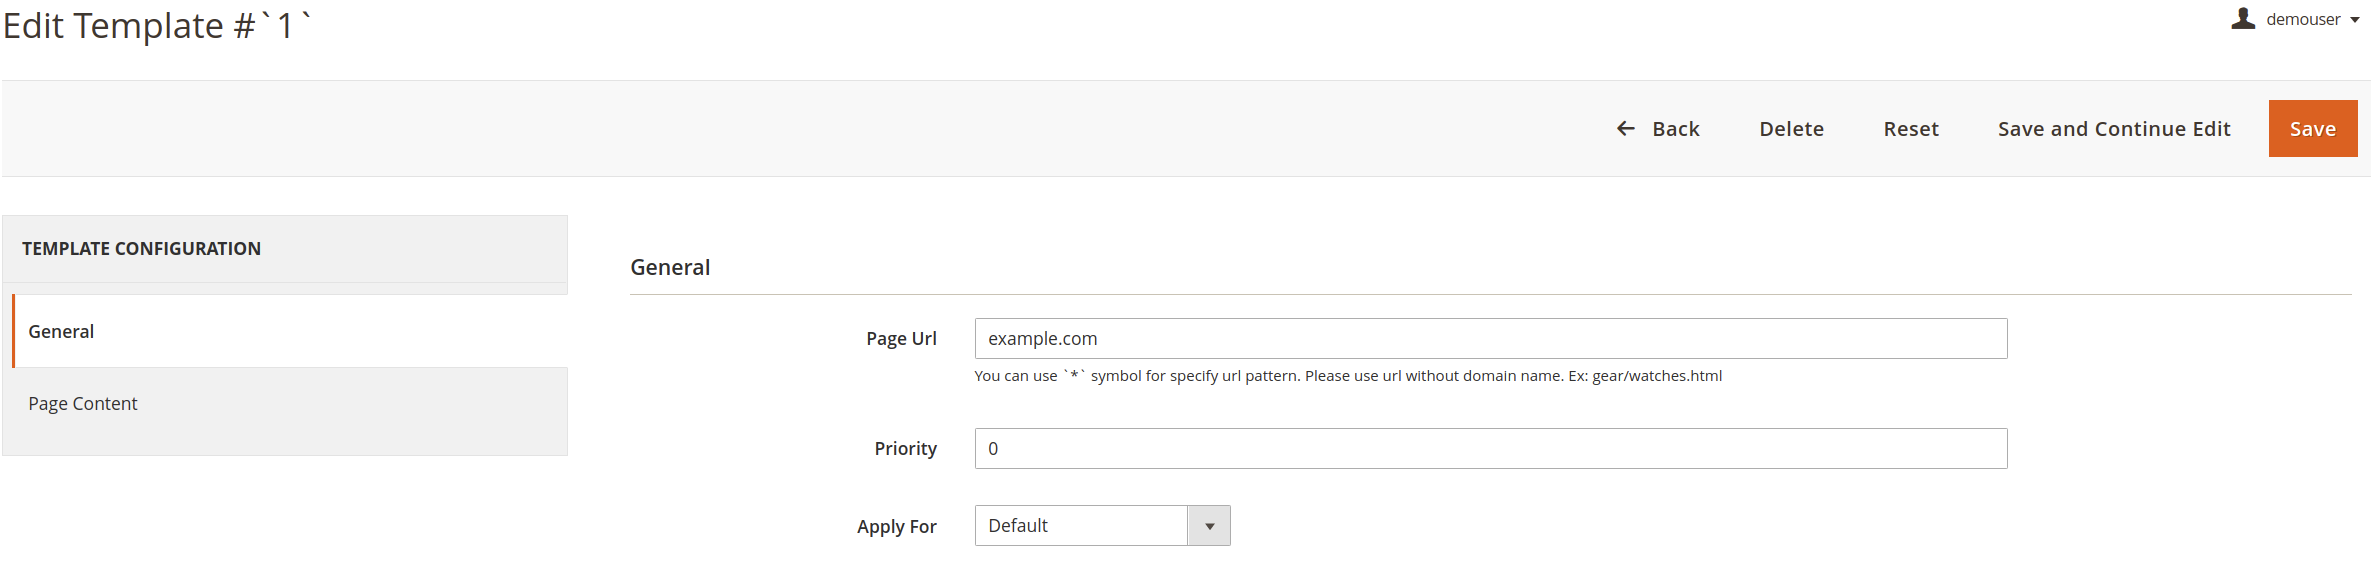
Task: Click the General section heading
Action: 670,267
